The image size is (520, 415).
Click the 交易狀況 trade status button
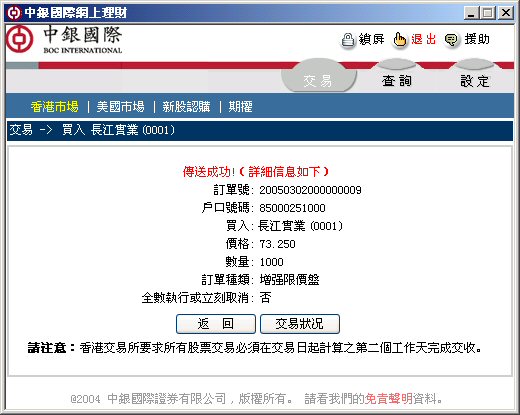pyautogui.click(x=300, y=324)
